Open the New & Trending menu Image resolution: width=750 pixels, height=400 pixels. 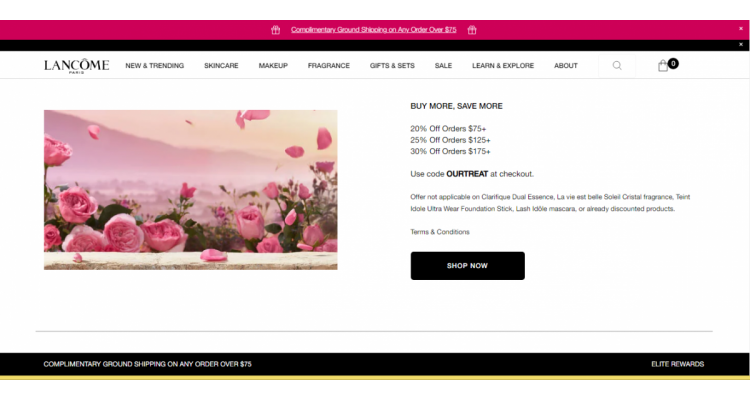[154, 66]
